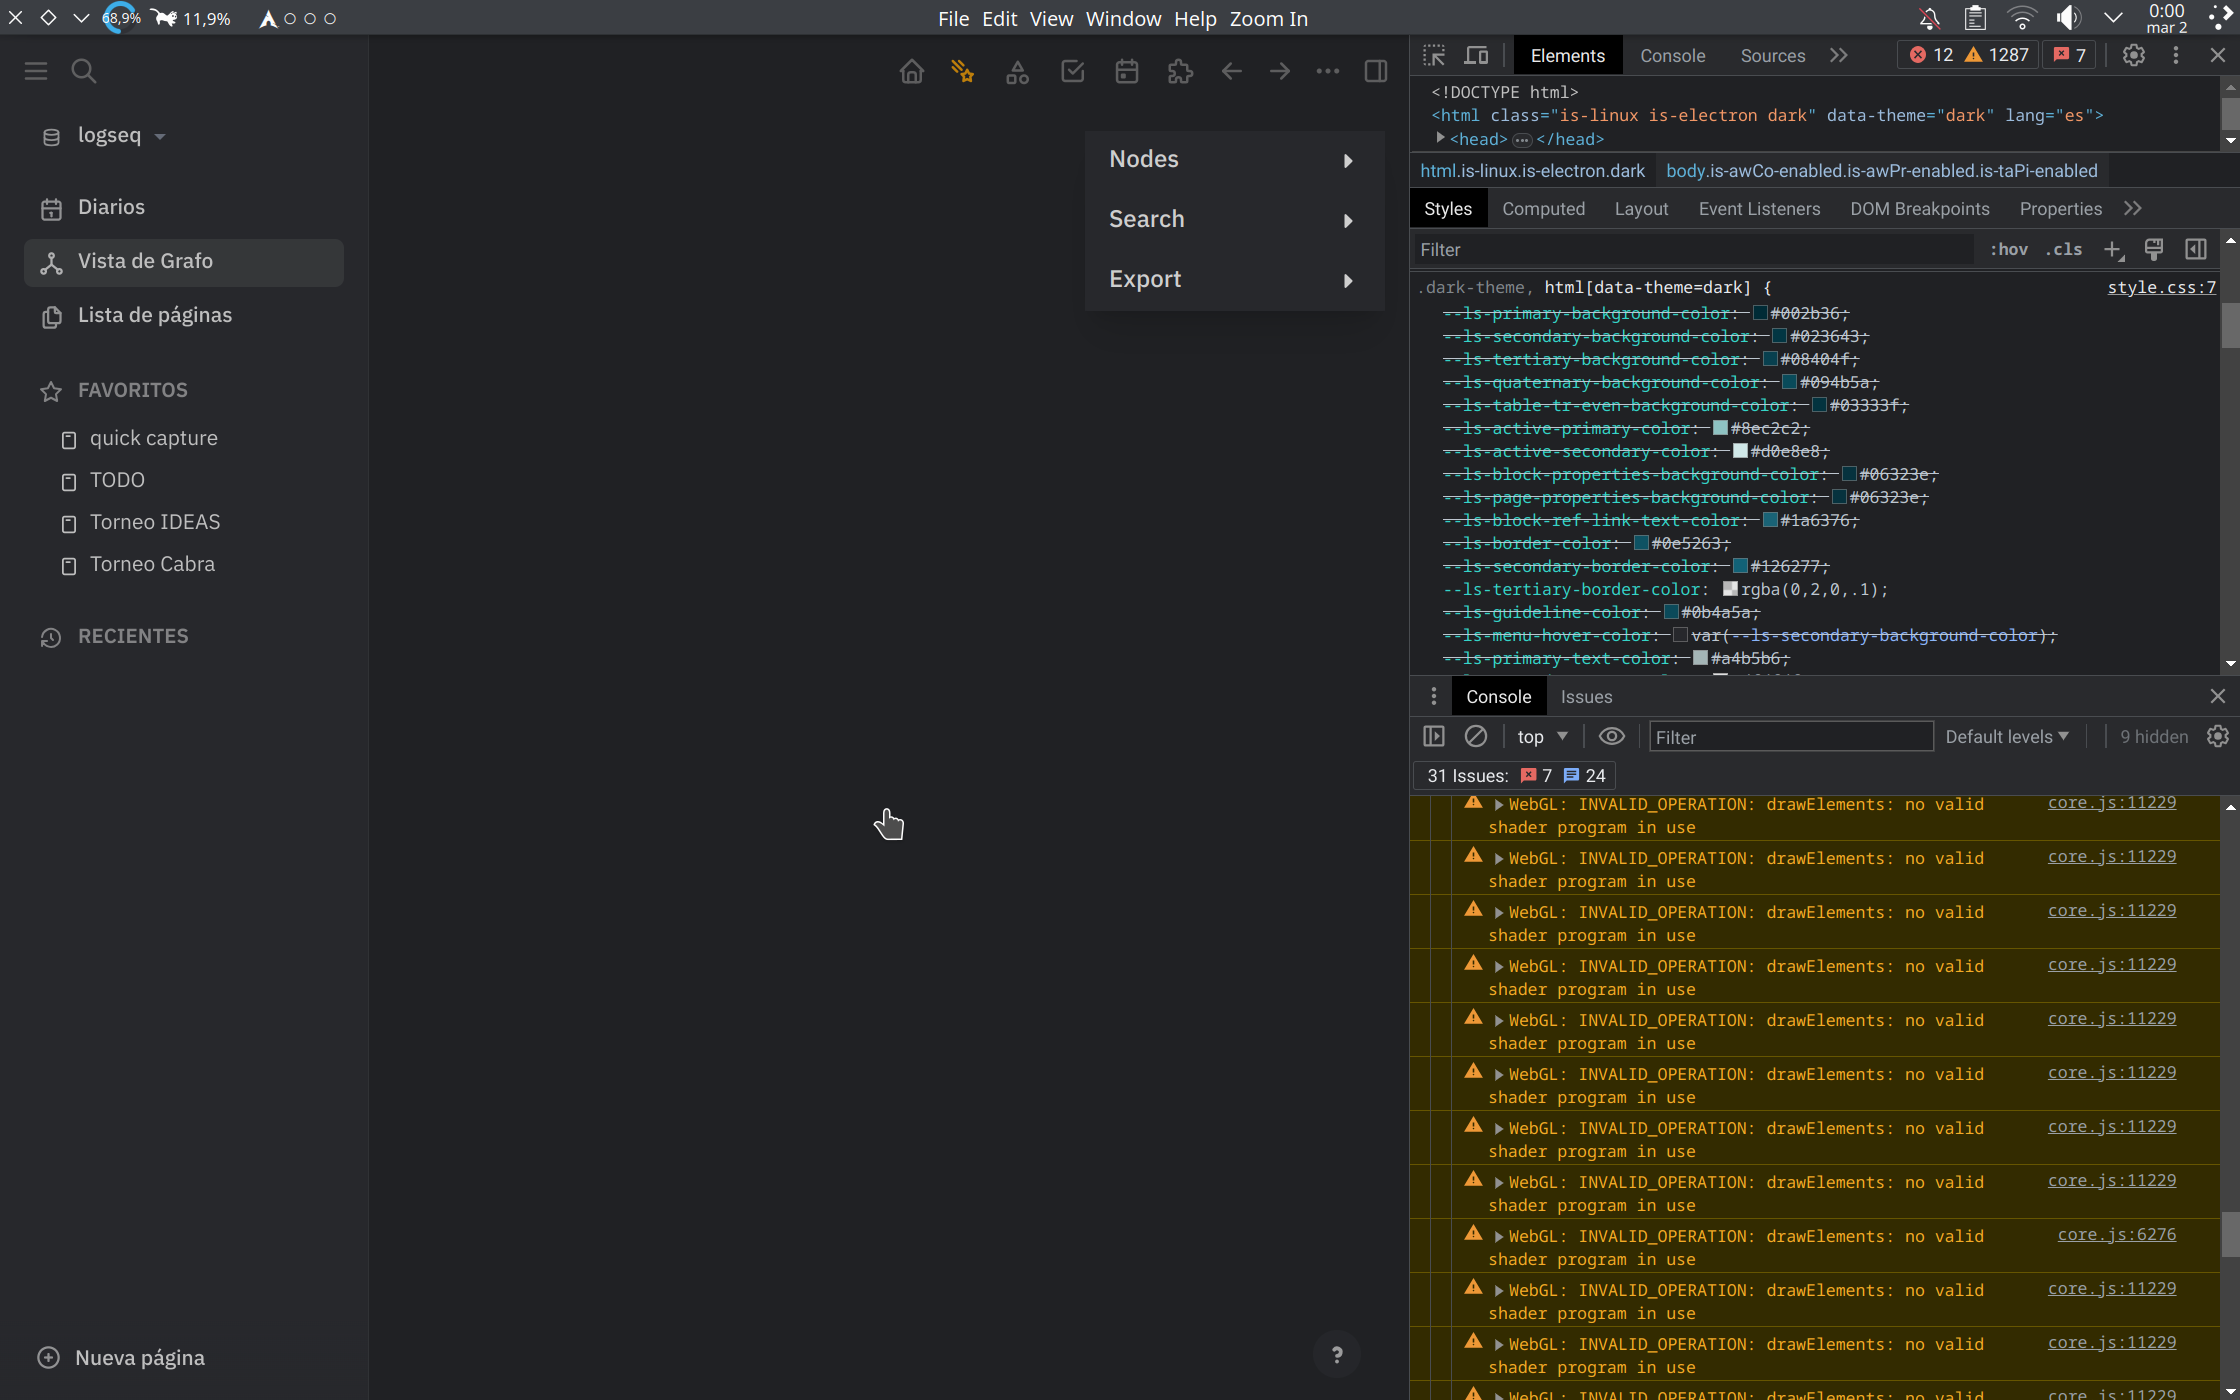The image size is (2240, 1400).
Task: Open the Torneo IDEAS favorite page
Action: [x=154, y=522]
